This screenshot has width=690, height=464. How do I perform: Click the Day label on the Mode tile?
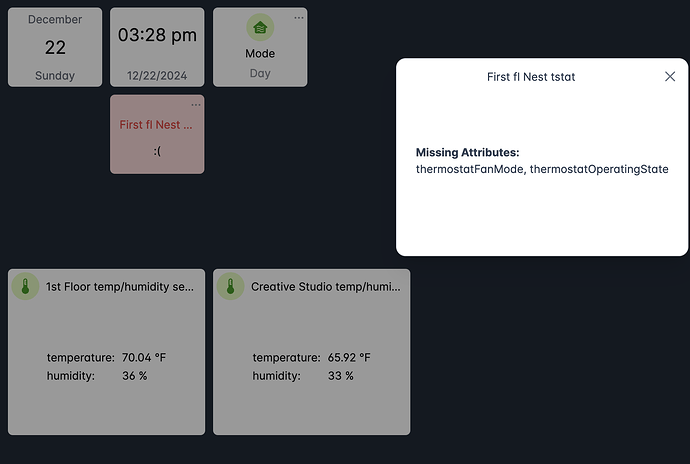(260, 74)
